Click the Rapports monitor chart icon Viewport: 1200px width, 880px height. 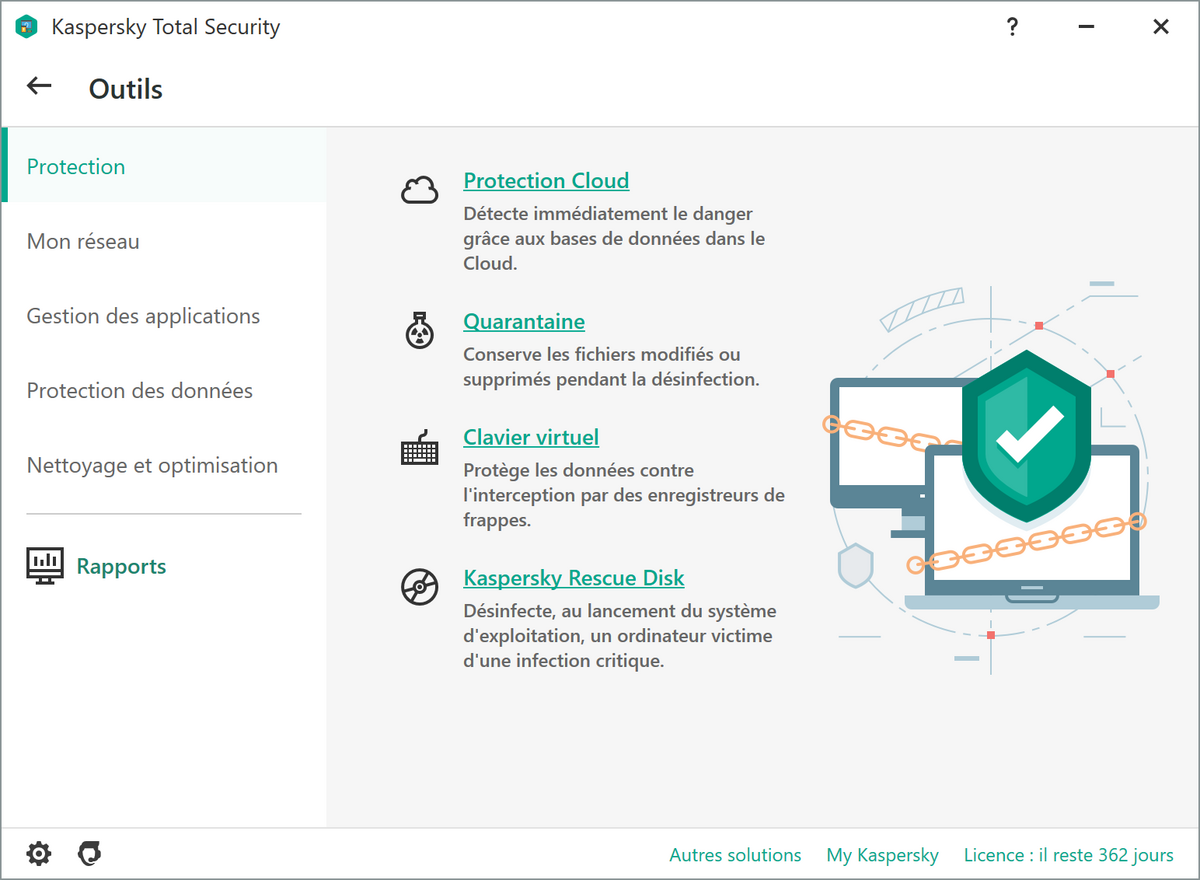[x=45, y=566]
